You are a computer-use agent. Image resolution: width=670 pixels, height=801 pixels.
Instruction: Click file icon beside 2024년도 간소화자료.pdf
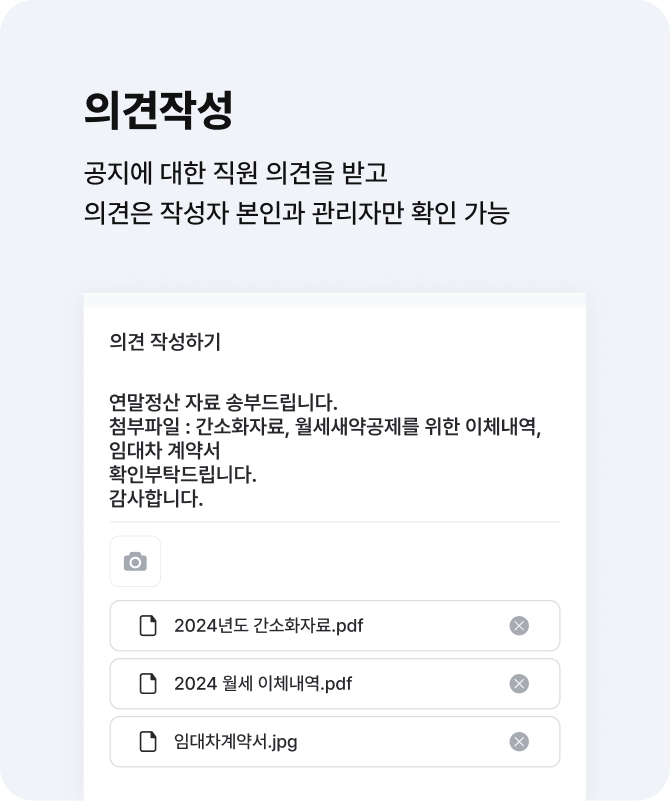point(148,626)
